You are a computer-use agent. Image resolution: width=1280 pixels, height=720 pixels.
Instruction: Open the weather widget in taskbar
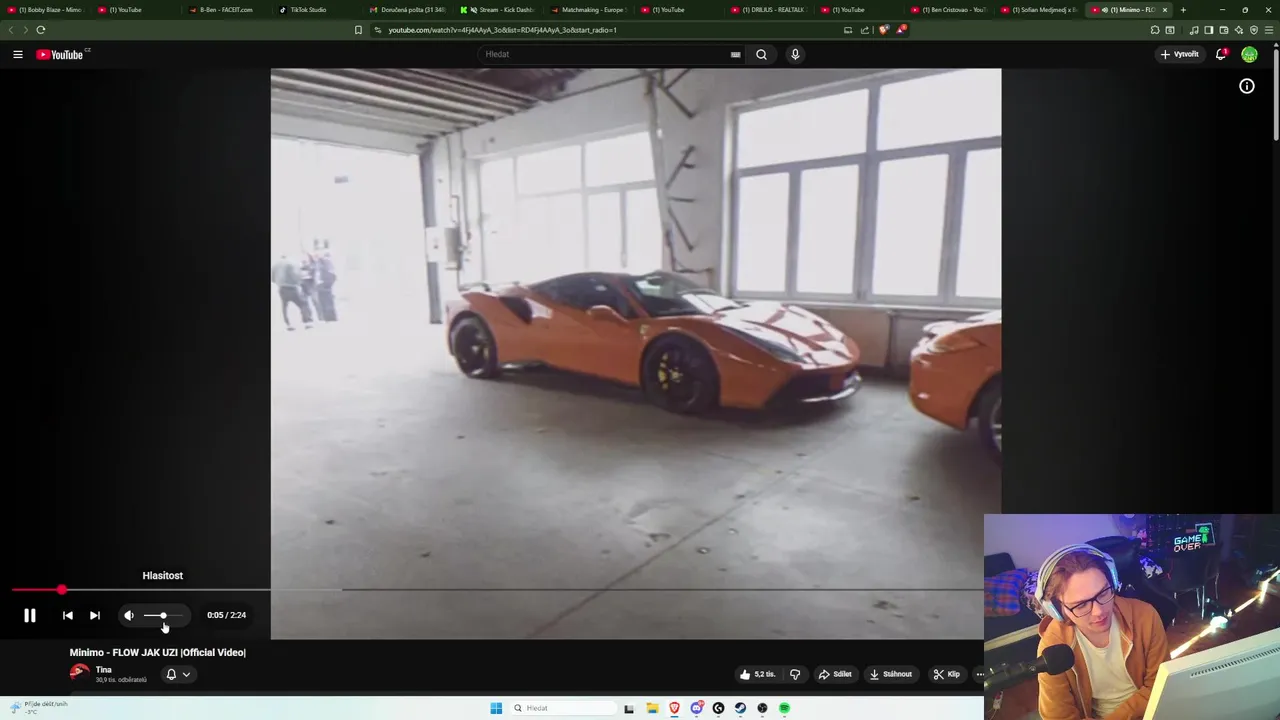pyautogui.click(x=38, y=708)
